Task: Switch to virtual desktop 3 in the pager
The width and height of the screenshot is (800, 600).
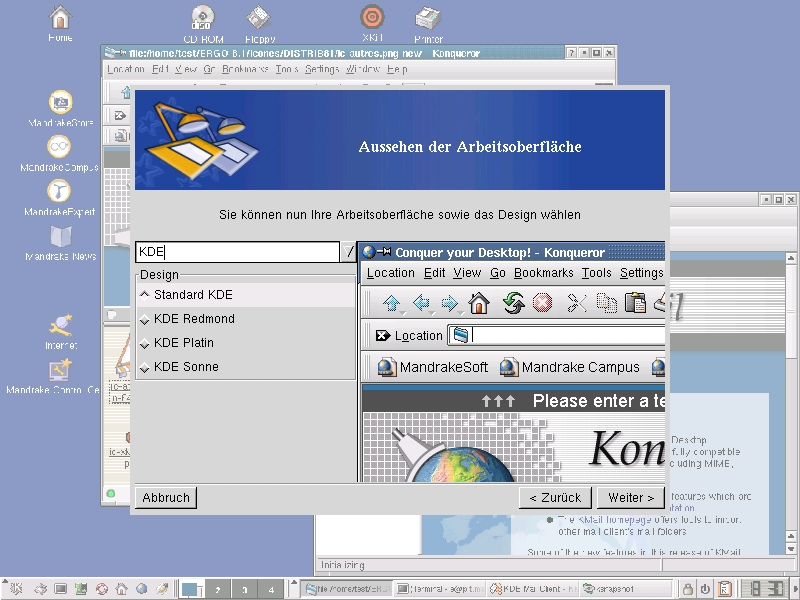Action: [244, 589]
